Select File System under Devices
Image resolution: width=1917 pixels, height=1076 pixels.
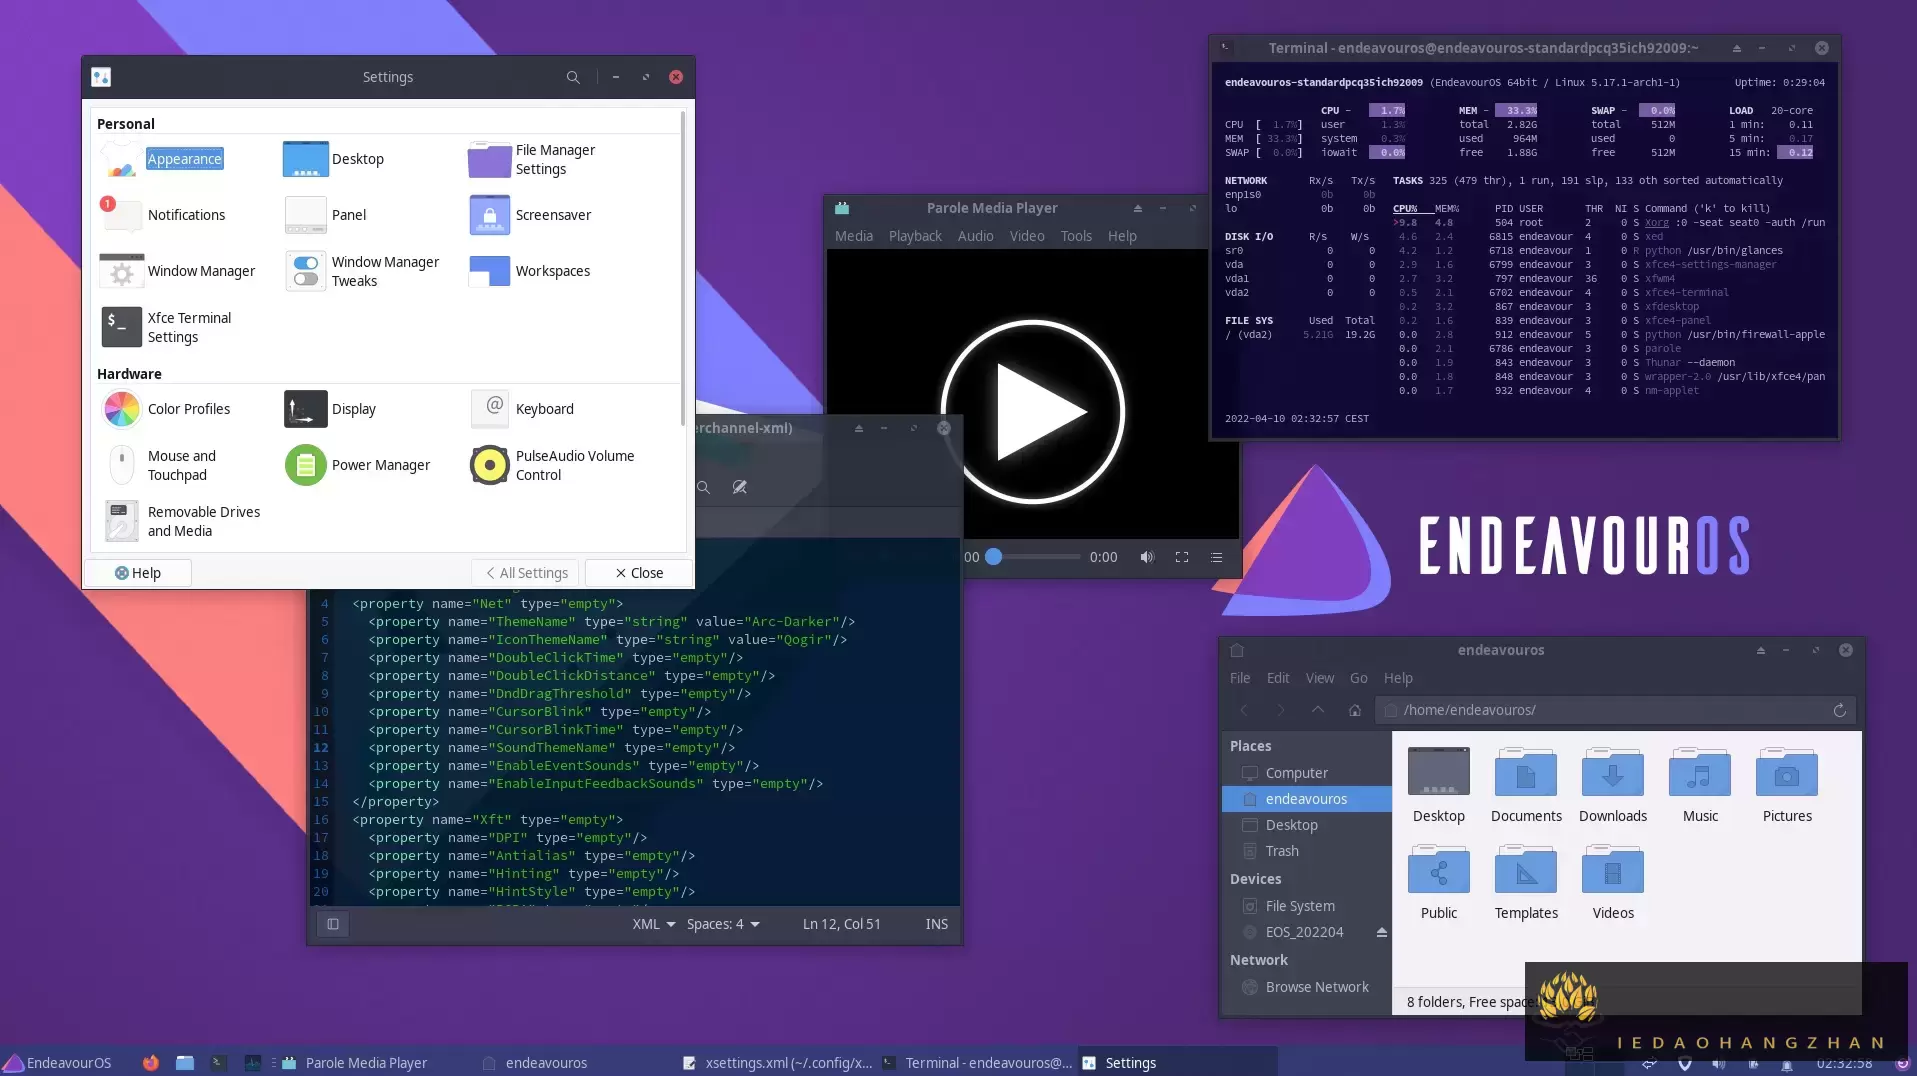pyautogui.click(x=1306, y=906)
